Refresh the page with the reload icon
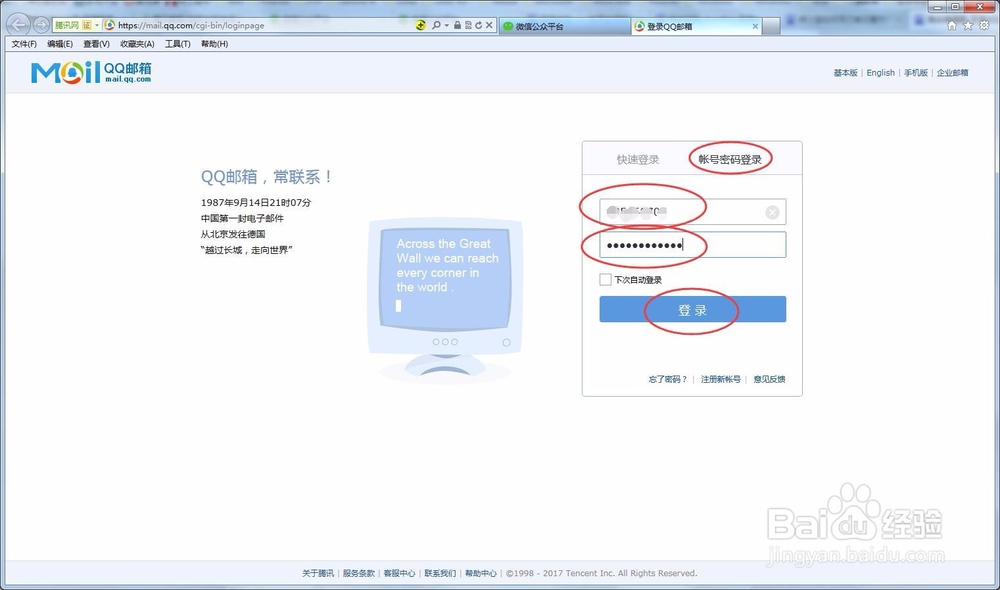 [478, 25]
